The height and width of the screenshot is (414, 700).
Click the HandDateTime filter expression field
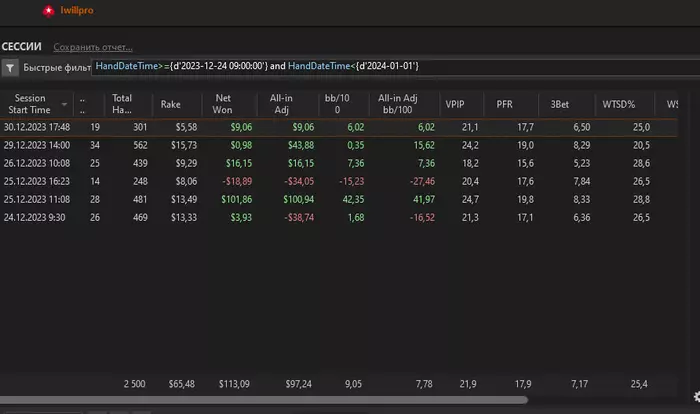pos(257,66)
